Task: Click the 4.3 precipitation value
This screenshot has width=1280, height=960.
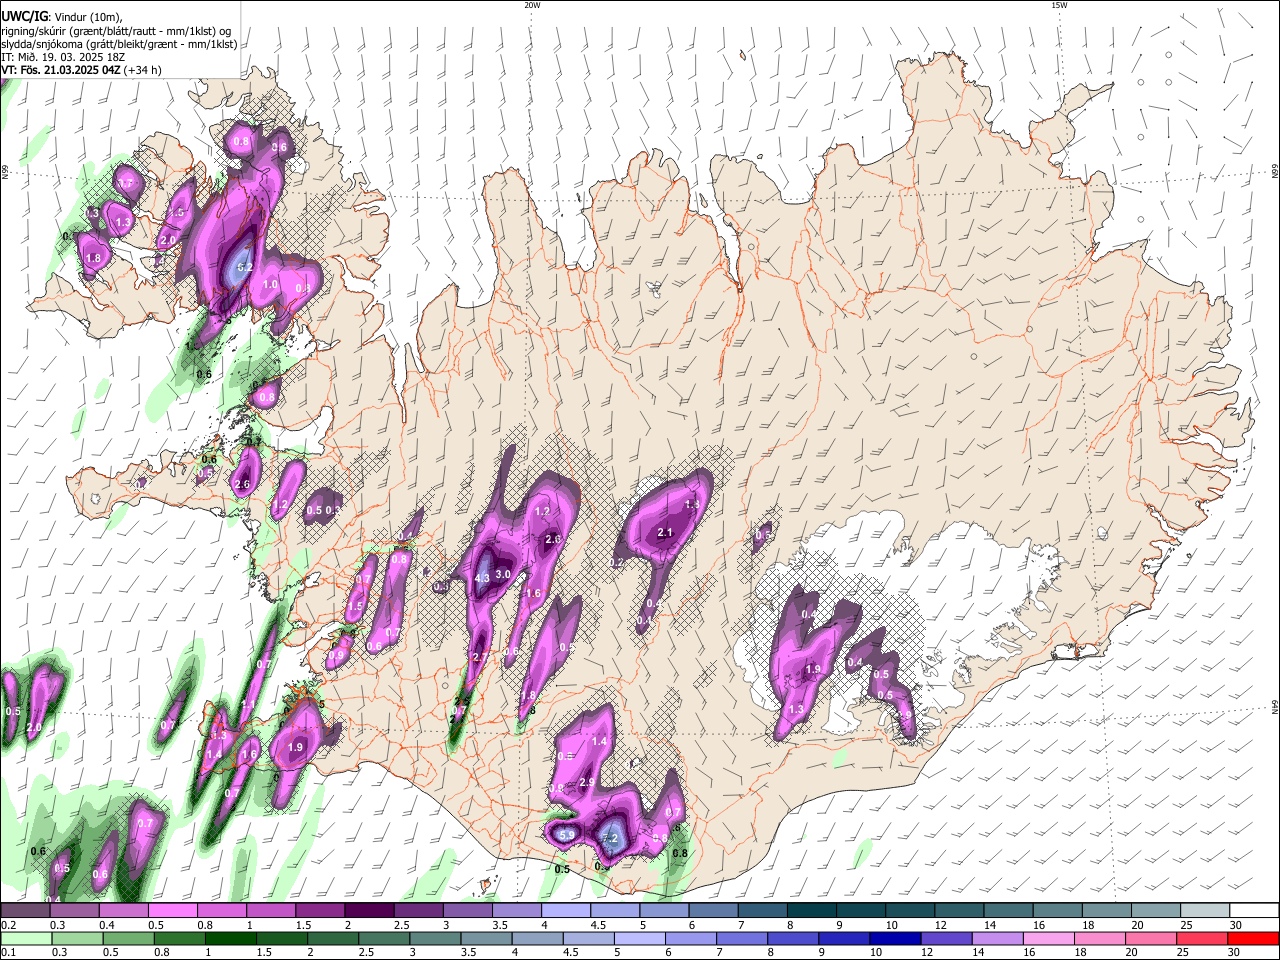Action: pos(482,578)
